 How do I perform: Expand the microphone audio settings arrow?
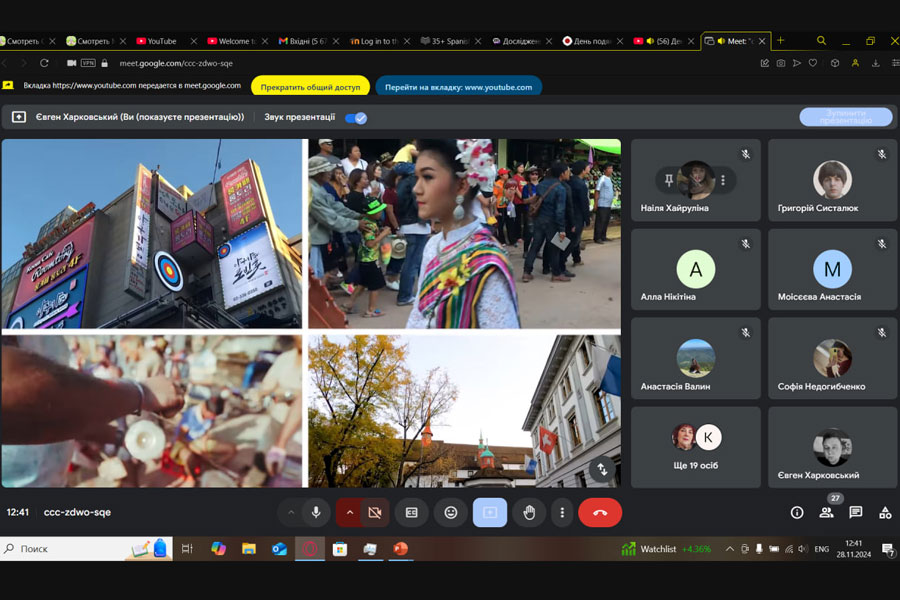[291, 512]
